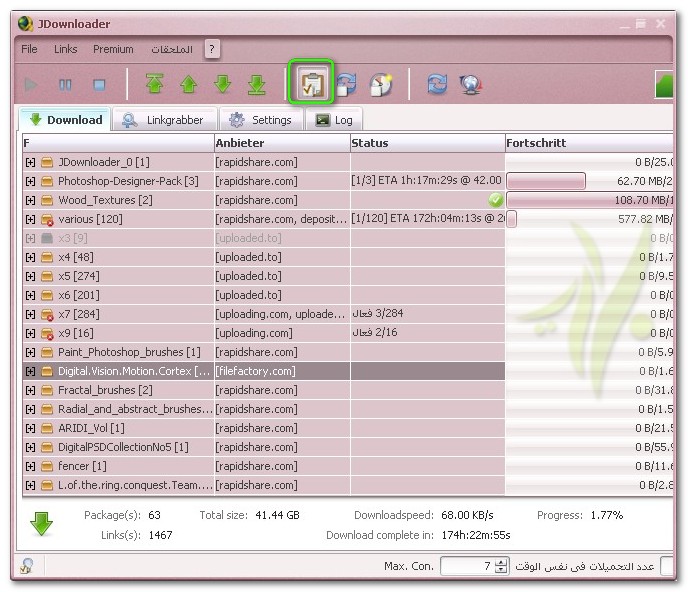Click the 41.44 GB total size value
688x592 pixels.
click(277, 515)
